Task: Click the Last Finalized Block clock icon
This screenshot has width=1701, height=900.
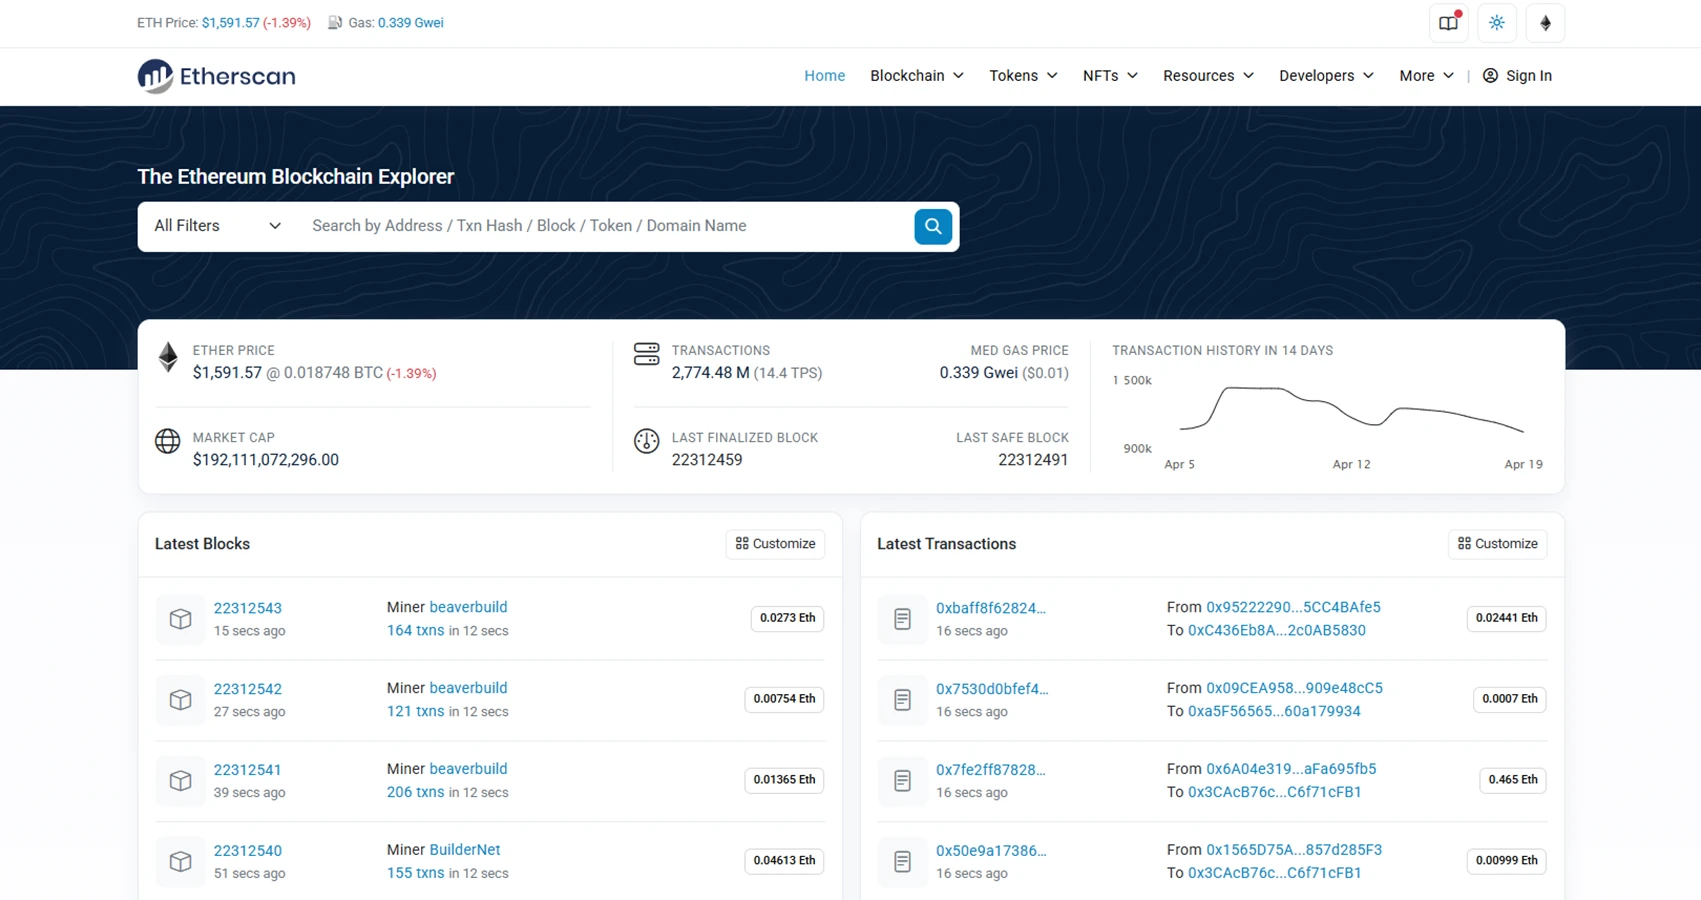Action: click(x=647, y=441)
